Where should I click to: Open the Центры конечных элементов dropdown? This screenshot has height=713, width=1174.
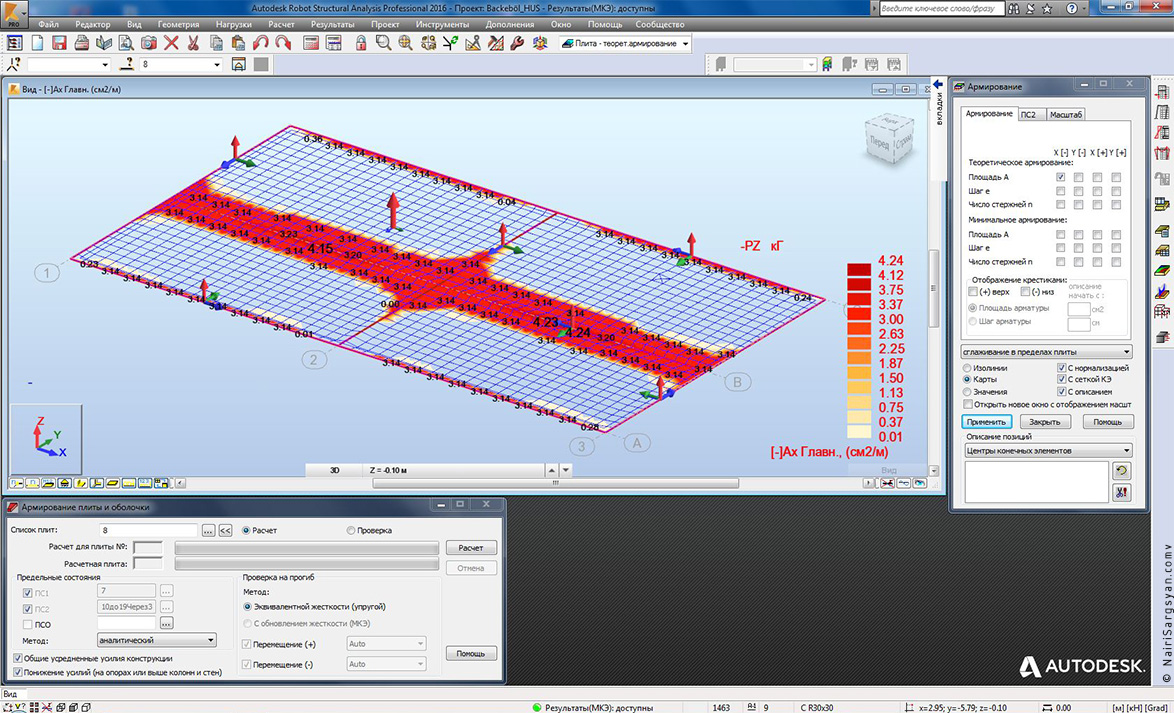coord(1048,450)
